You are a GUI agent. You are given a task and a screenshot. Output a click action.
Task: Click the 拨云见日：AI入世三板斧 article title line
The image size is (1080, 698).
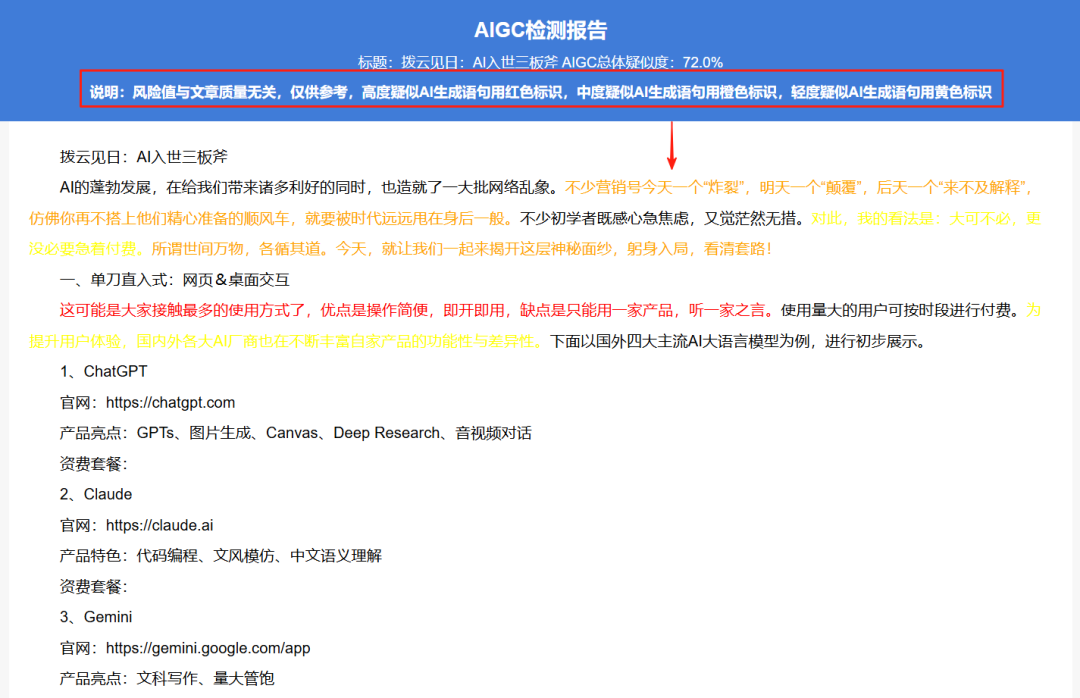(x=144, y=156)
